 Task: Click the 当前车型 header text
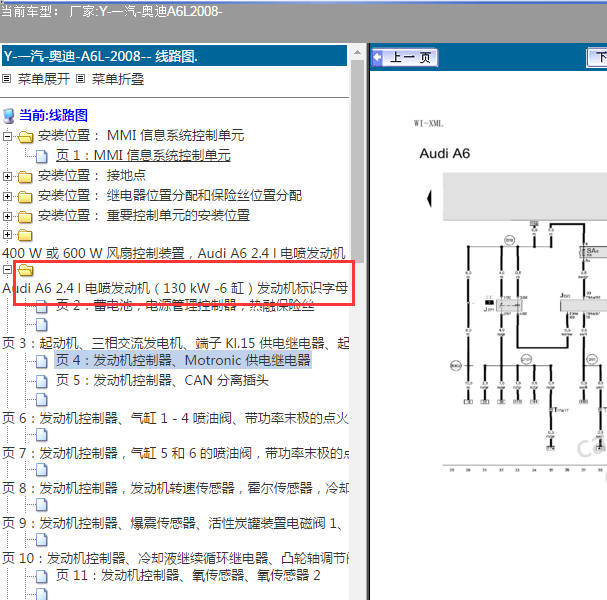(111, 11)
